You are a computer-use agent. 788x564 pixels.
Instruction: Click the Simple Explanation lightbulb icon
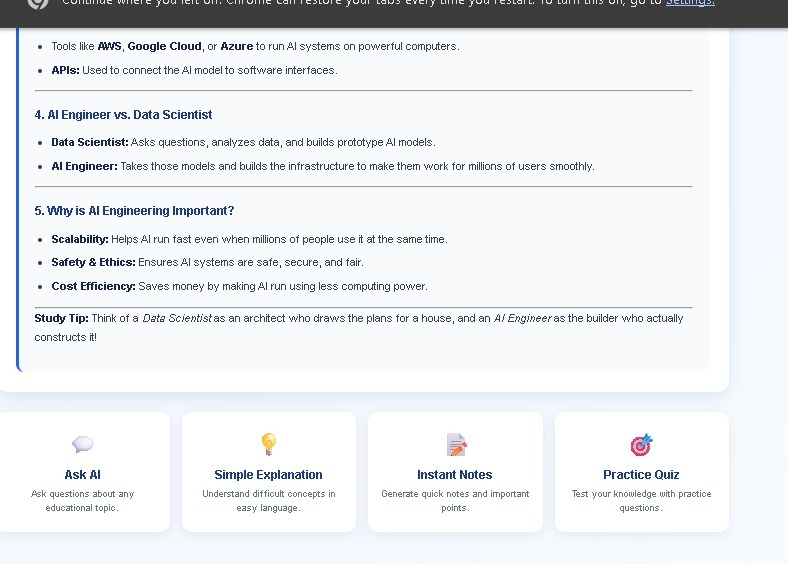[269, 444]
